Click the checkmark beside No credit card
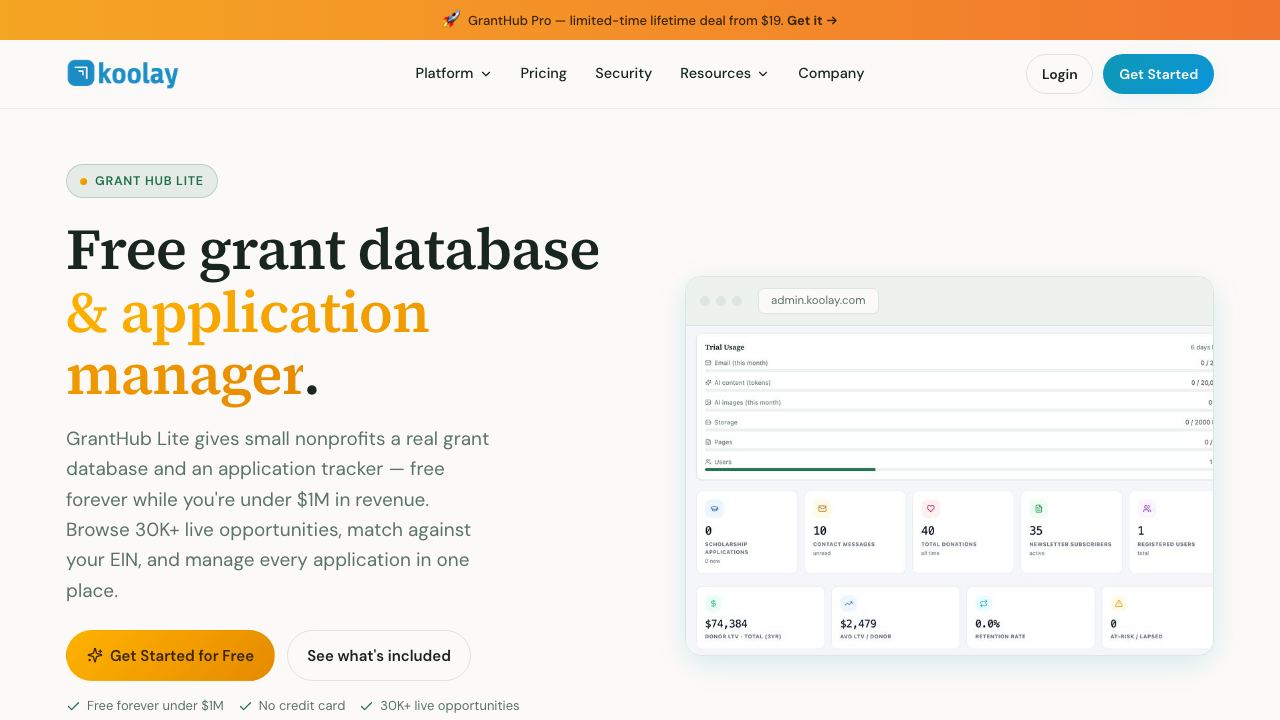The image size is (1280, 720). pyautogui.click(x=245, y=706)
